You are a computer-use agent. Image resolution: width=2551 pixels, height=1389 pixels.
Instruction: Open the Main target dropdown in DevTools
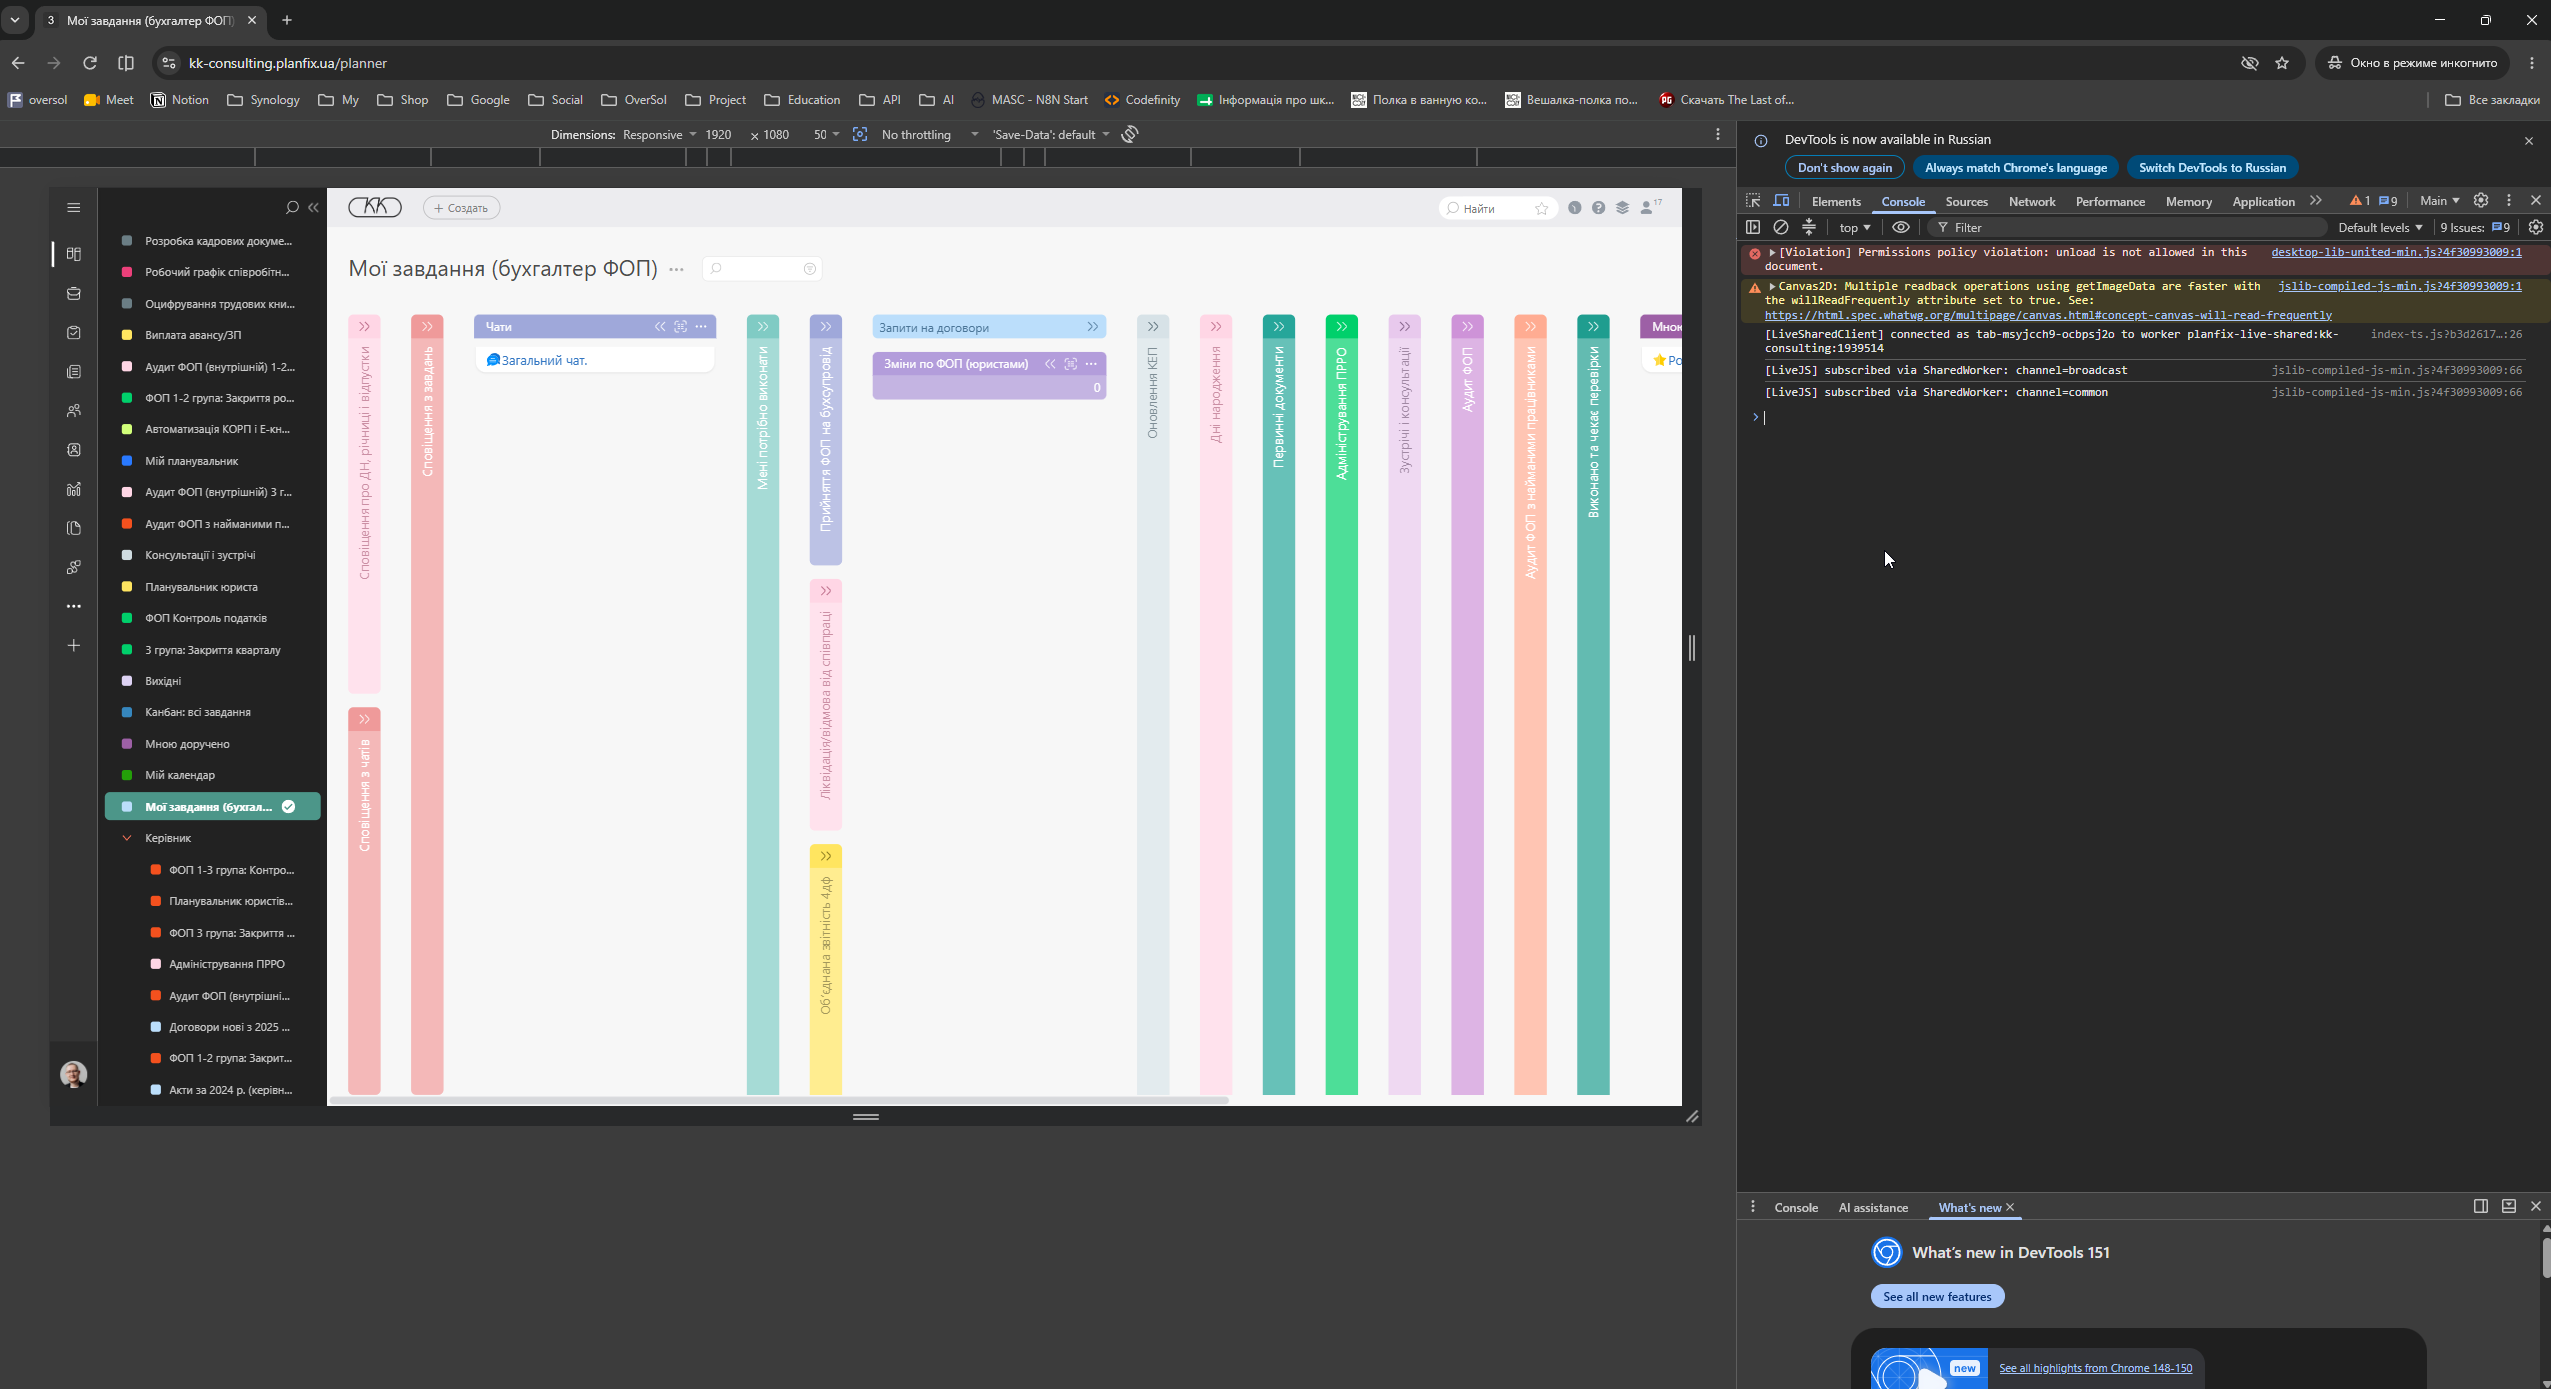(2439, 201)
